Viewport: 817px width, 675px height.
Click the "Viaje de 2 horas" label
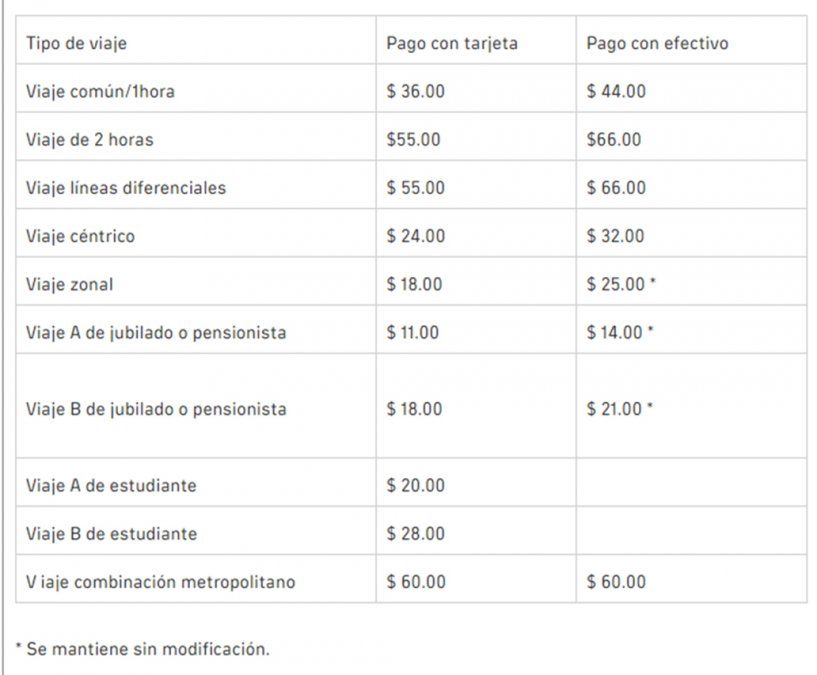coord(90,140)
